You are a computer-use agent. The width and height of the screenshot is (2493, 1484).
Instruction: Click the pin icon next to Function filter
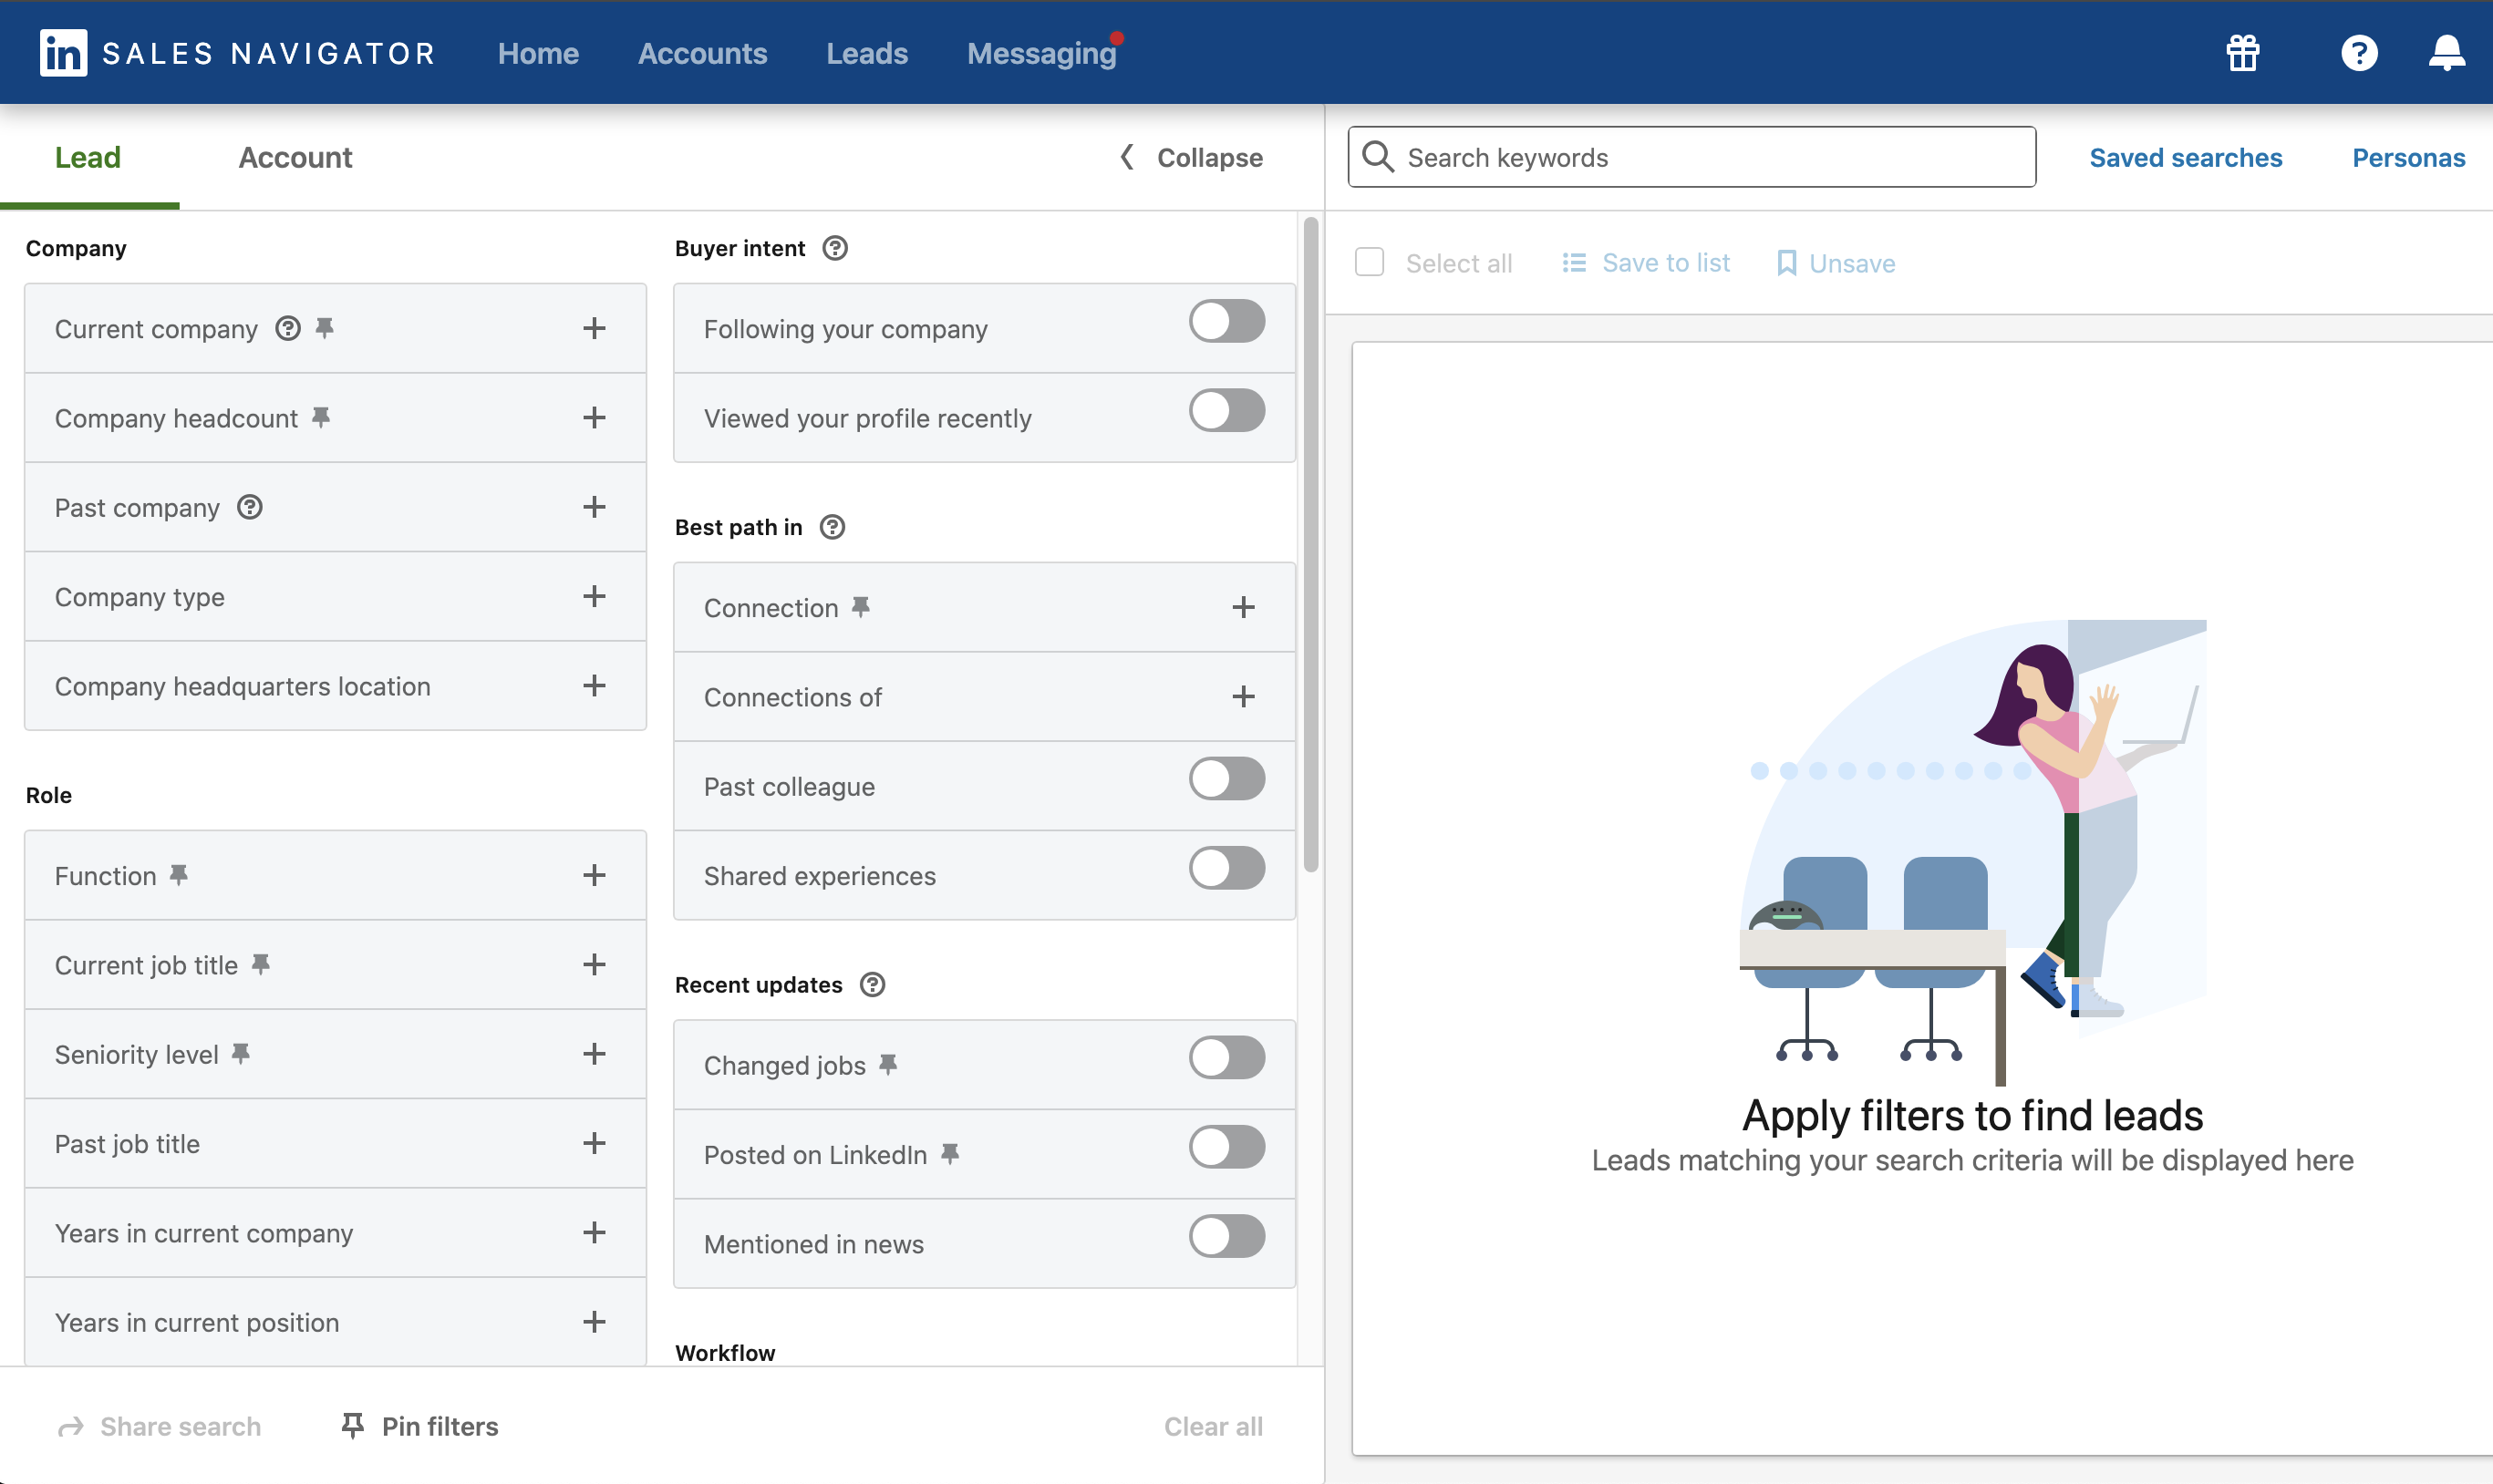pyautogui.click(x=179, y=872)
